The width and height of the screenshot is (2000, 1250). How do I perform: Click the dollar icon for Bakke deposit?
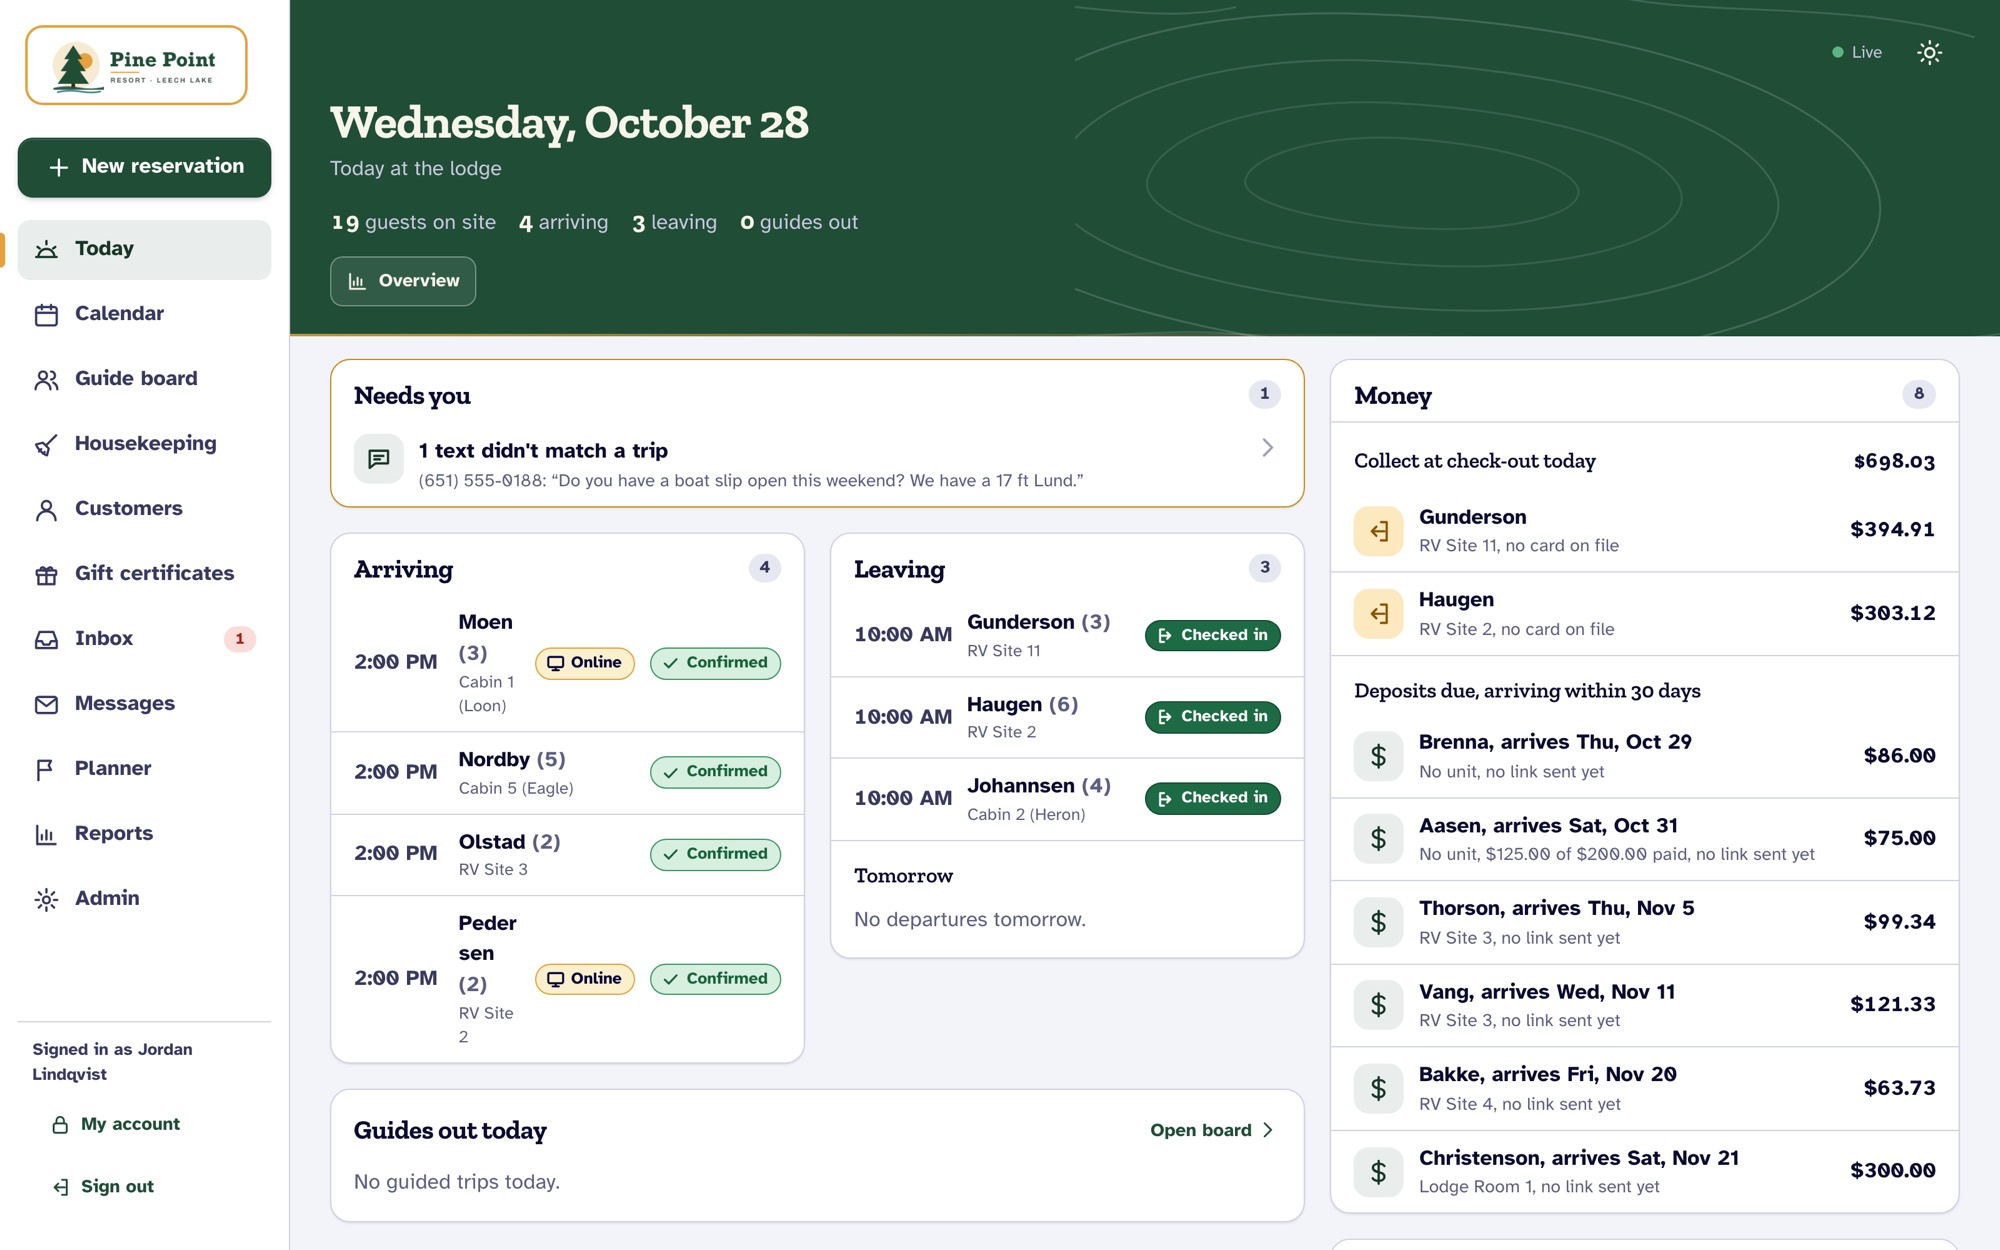point(1379,1088)
